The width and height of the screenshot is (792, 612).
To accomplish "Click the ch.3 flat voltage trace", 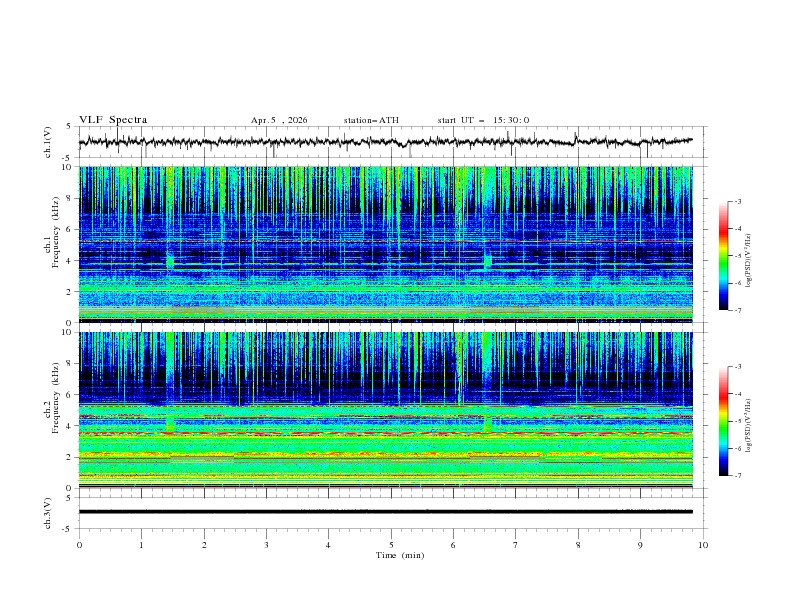I will tap(385, 512).
